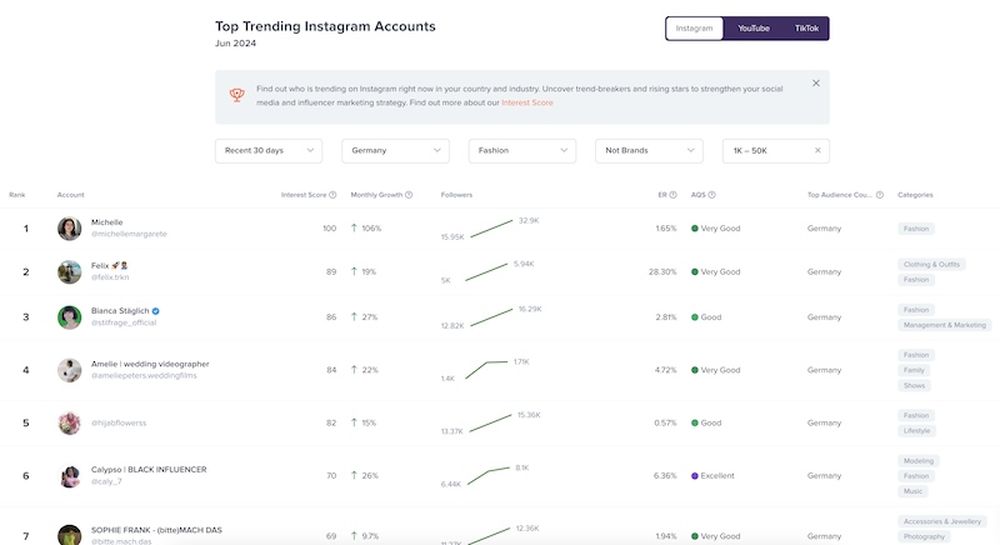Image resolution: width=1000 pixels, height=545 pixels.
Task: Click Michelle's green AQS Very Good dot
Action: 695,228
